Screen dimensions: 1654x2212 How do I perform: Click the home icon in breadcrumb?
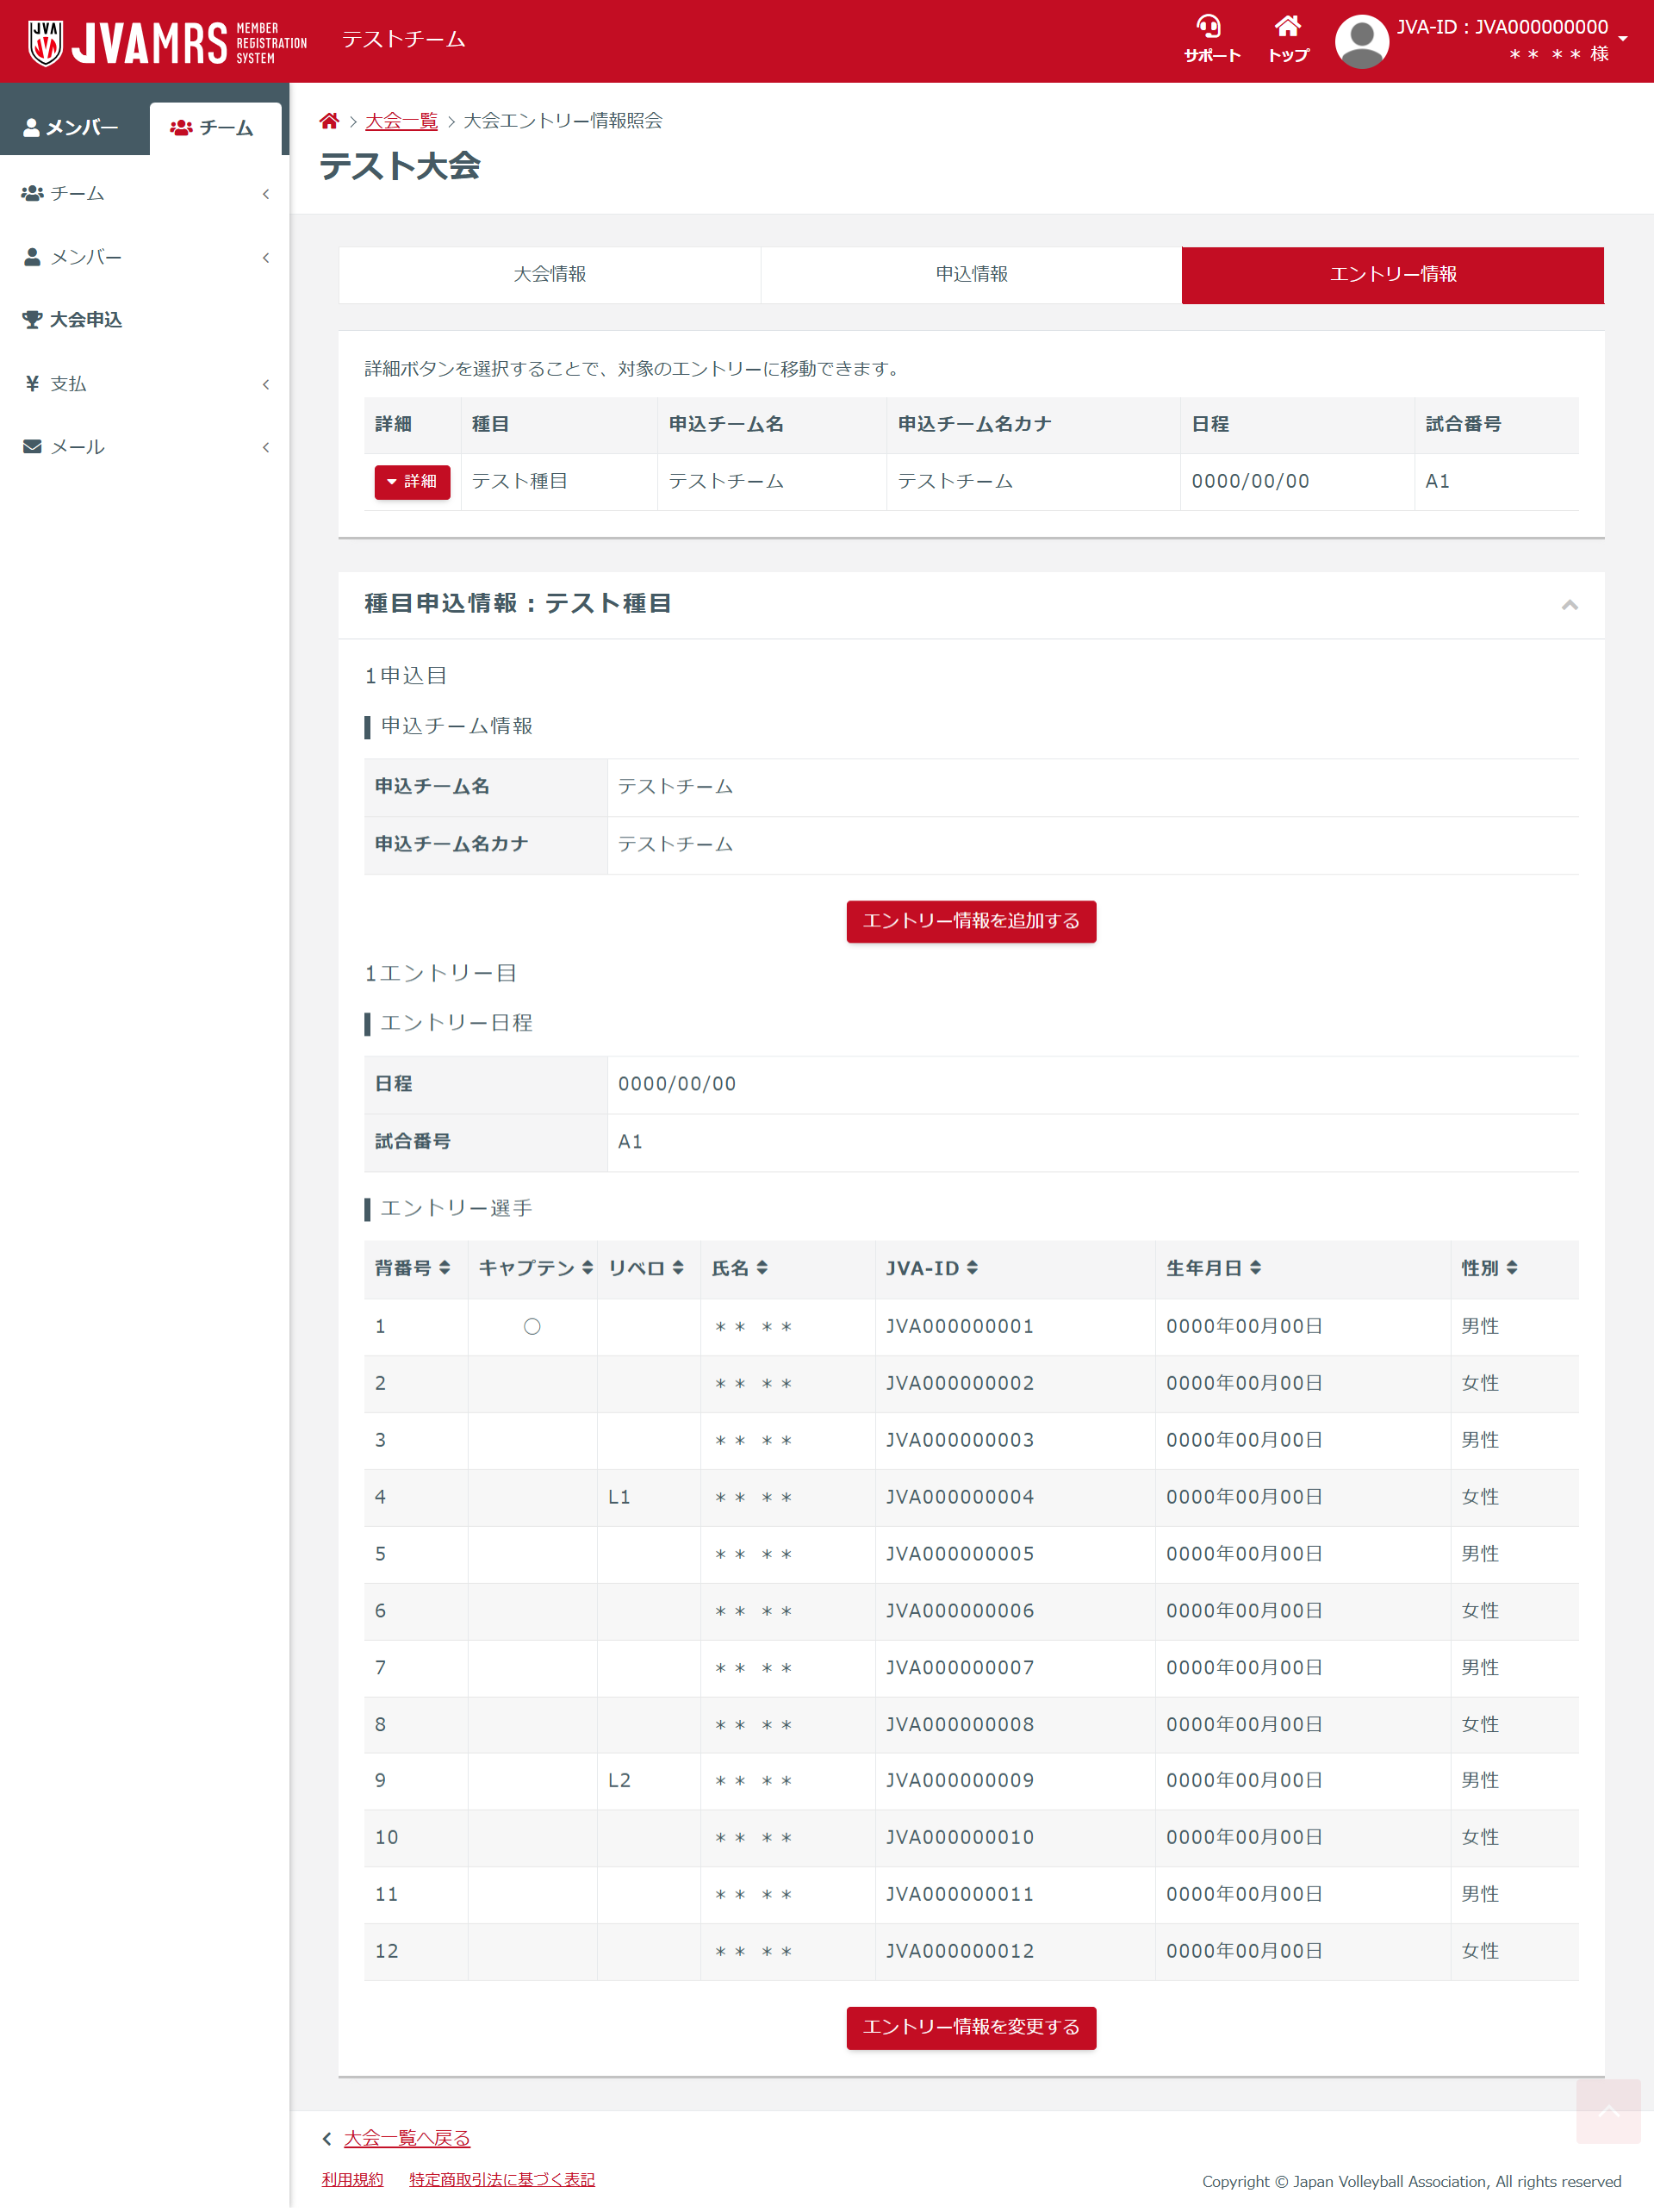tap(328, 121)
